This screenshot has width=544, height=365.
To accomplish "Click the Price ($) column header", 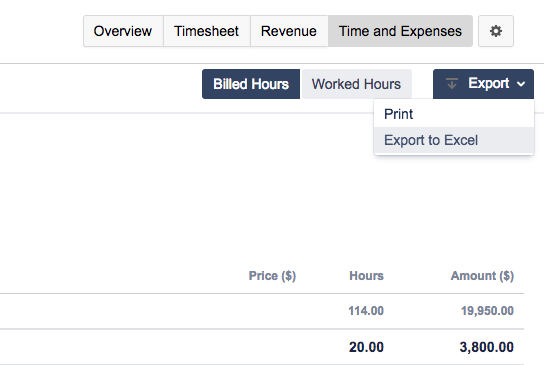I will tap(272, 276).
